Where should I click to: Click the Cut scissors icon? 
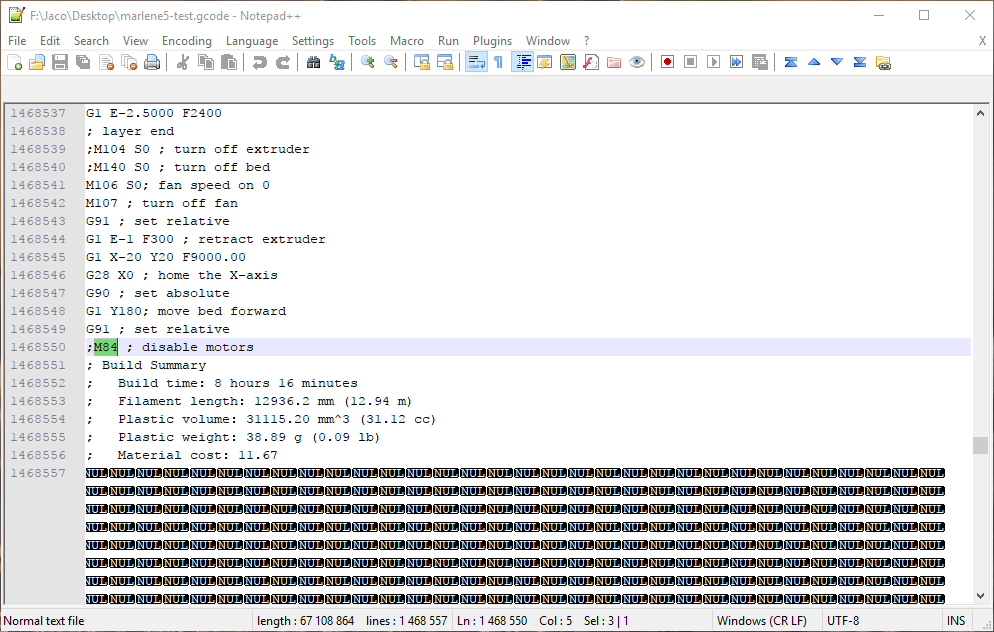pyautogui.click(x=183, y=62)
